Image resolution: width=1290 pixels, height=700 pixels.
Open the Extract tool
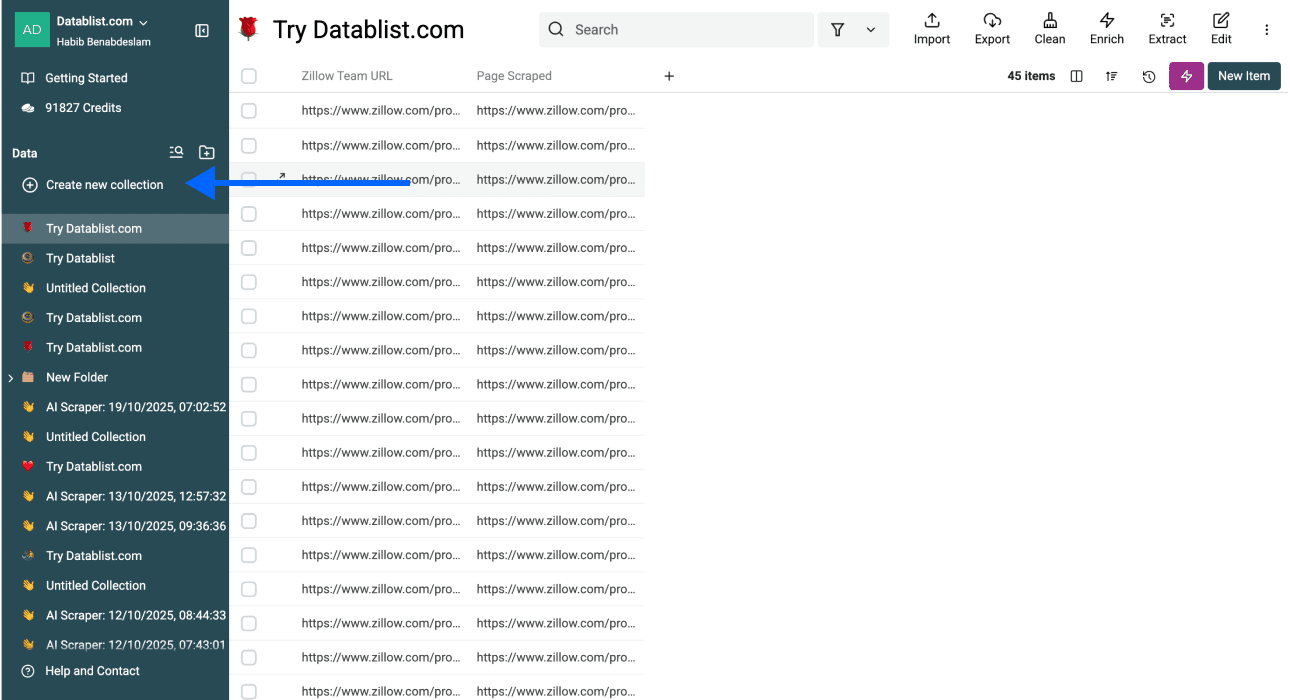(1167, 28)
